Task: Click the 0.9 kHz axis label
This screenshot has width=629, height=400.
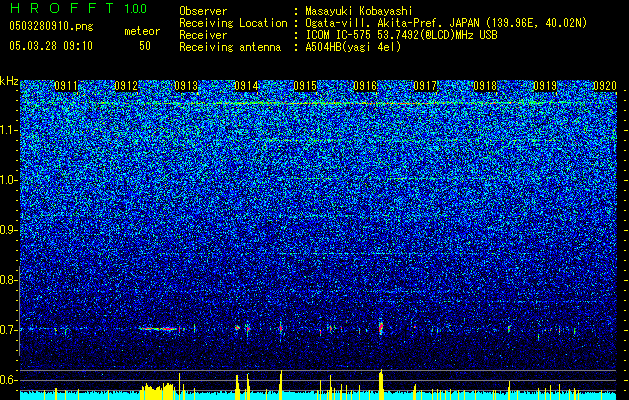Action: click(x=7, y=230)
